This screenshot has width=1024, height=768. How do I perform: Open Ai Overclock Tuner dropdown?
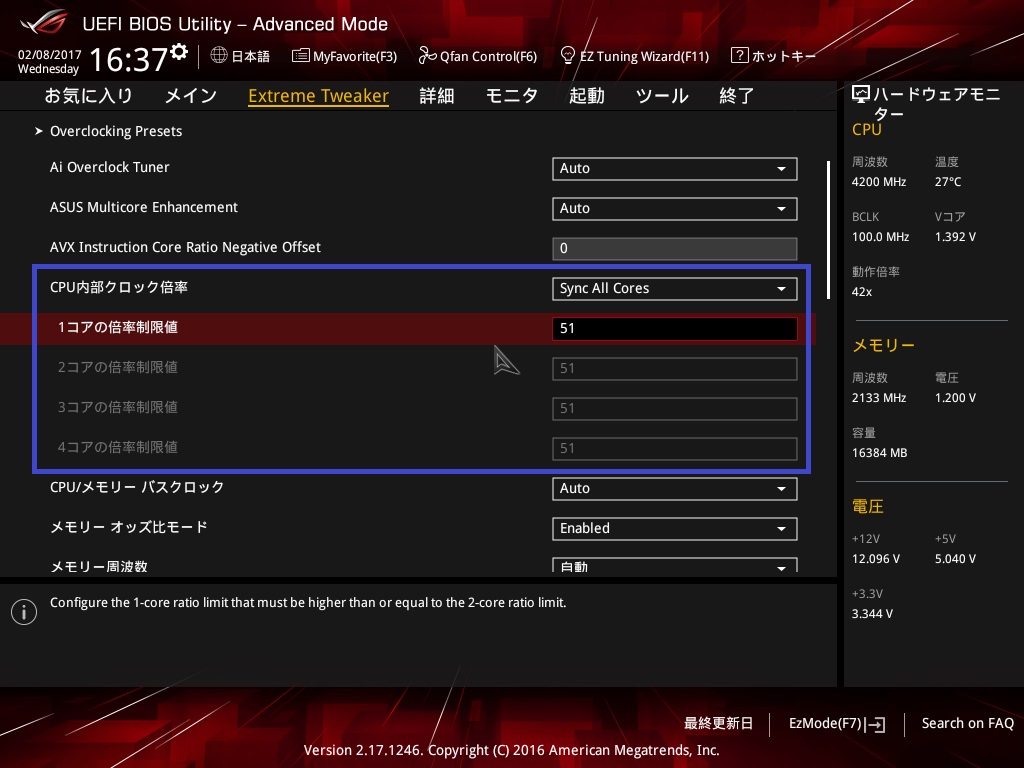coord(674,168)
